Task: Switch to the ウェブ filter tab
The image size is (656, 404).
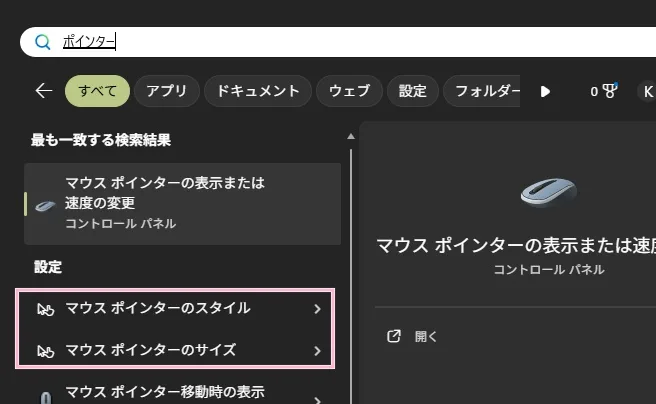Action: [349, 91]
